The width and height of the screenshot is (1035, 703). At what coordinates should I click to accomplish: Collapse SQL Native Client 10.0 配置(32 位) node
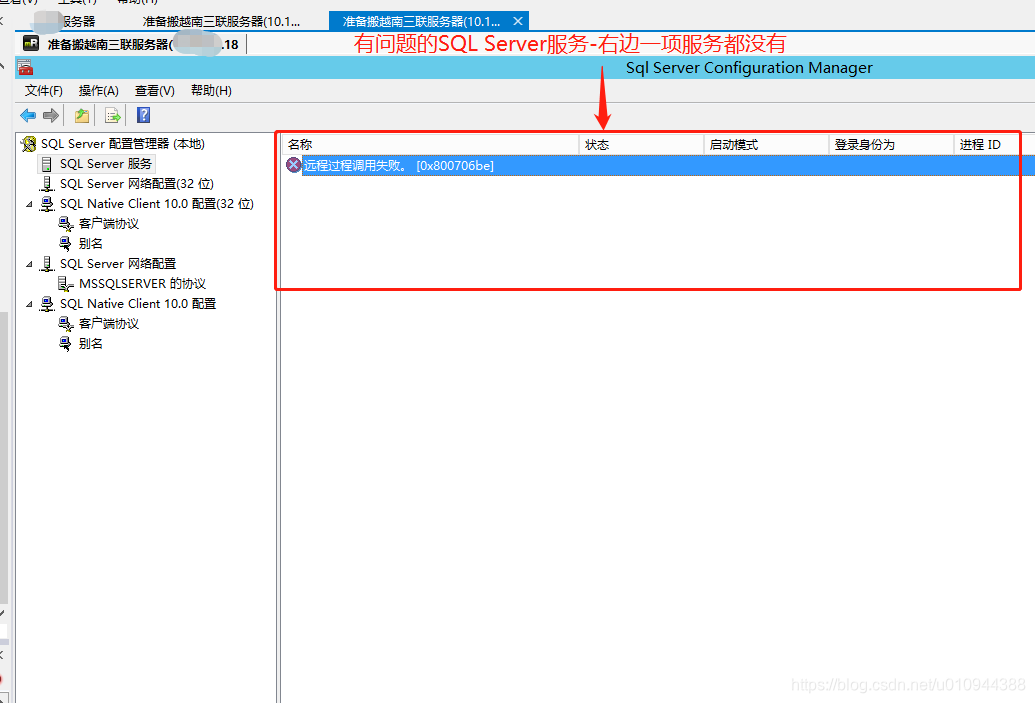point(29,204)
